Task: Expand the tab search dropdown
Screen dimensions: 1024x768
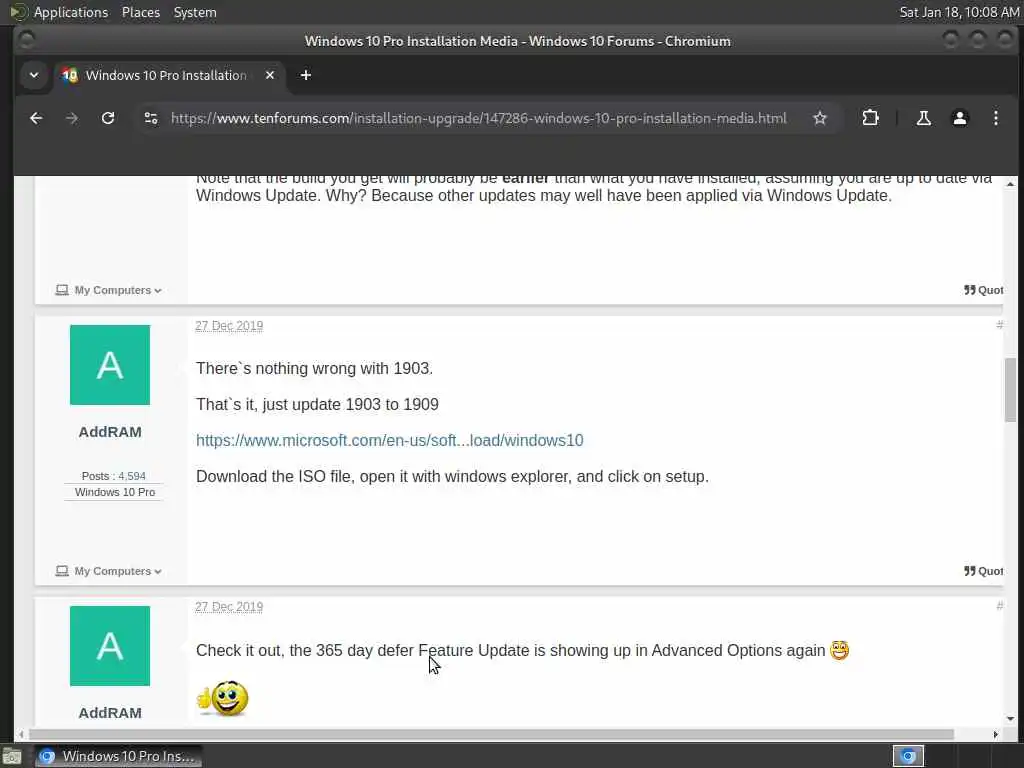Action: [34, 75]
